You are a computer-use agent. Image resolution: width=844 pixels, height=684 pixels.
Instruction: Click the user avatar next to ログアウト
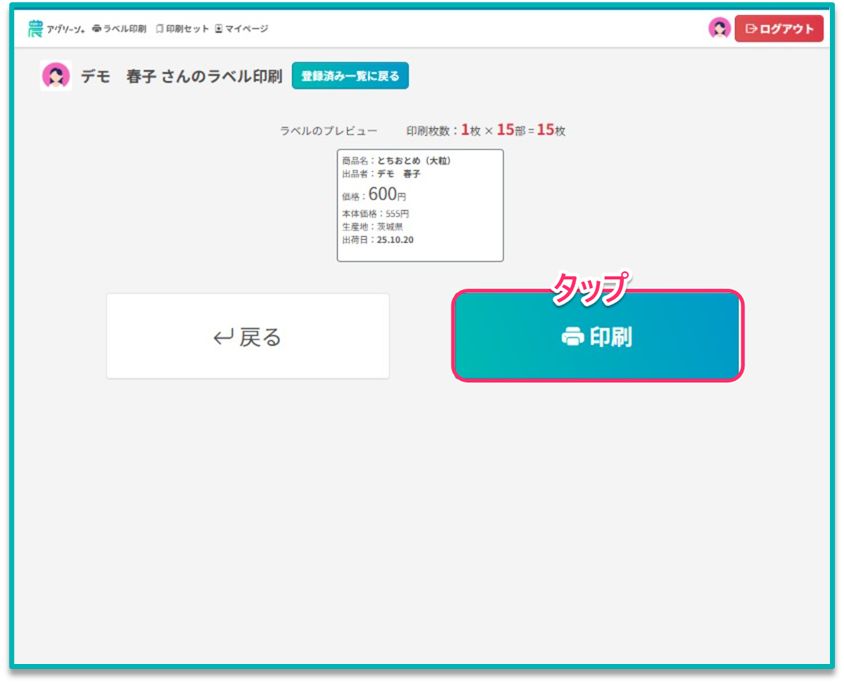coord(719,29)
